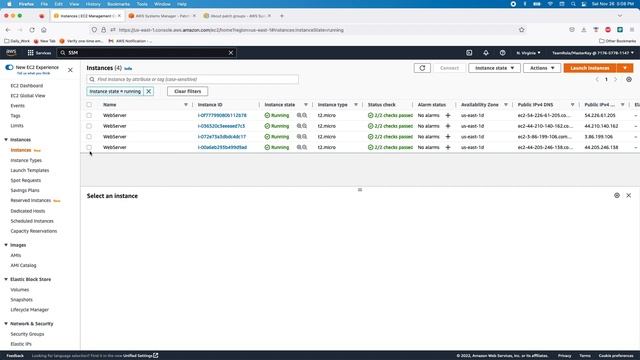Open instance i-0f77799080b112b78 link
Viewport: 640px width, 360px height.
click(x=222, y=116)
